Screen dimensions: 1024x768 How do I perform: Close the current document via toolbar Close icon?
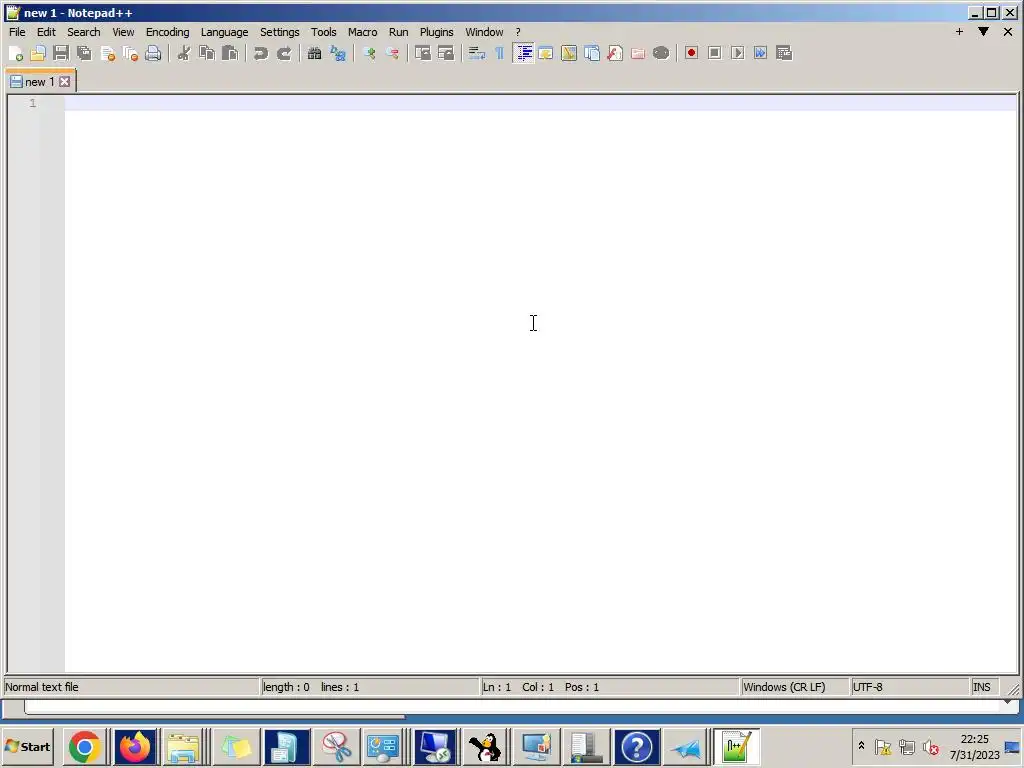pyautogui.click(x=108, y=54)
